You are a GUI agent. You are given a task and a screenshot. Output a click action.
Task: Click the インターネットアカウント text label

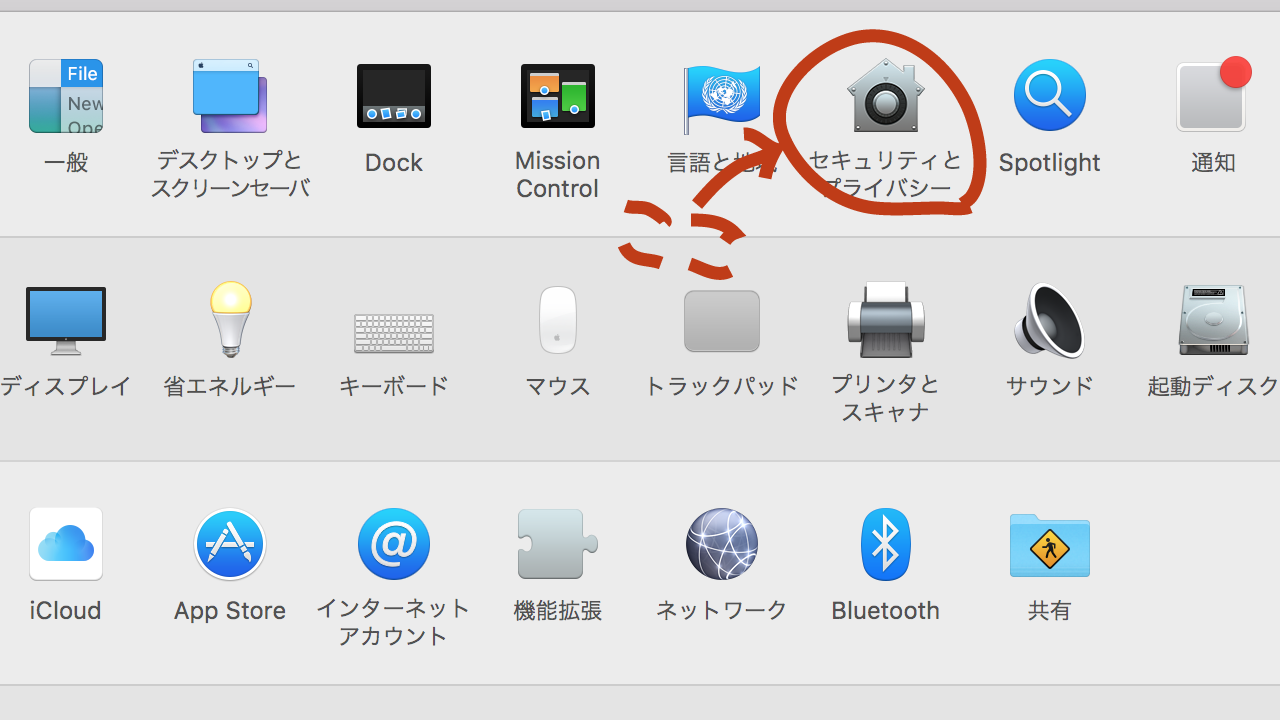(x=394, y=622)
